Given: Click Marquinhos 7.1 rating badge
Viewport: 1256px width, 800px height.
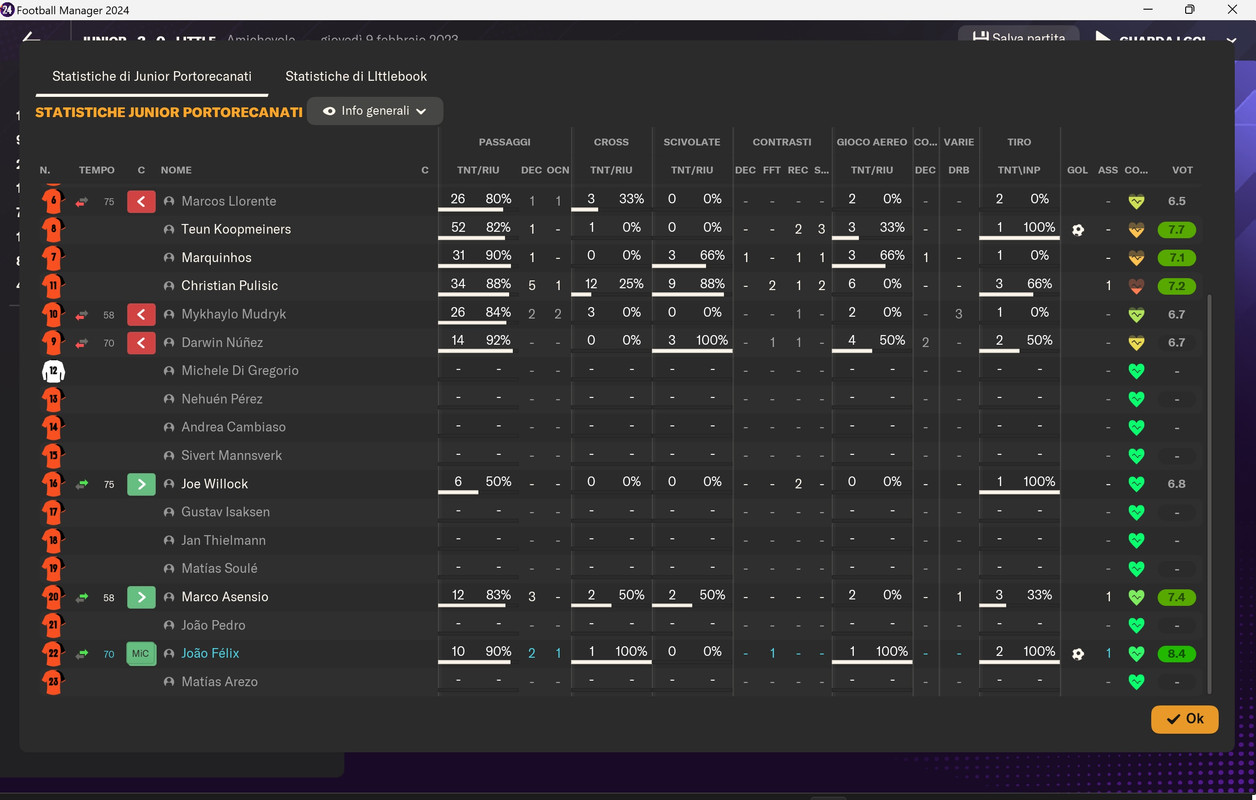Looking at the screenshot, I should pyautogui.click(x=1176, y=258).
